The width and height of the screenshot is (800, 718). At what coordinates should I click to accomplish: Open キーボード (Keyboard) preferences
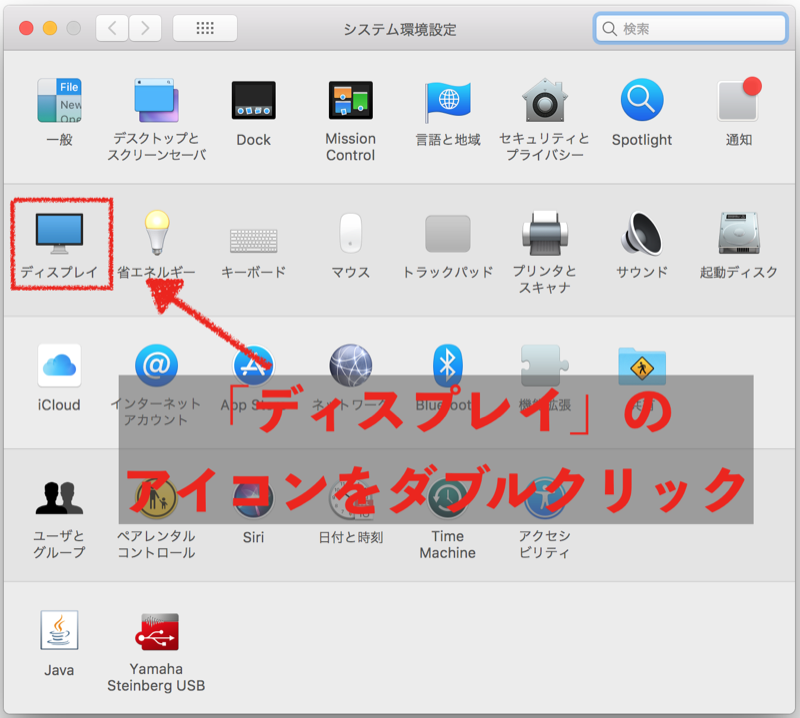tap(254, 240)
